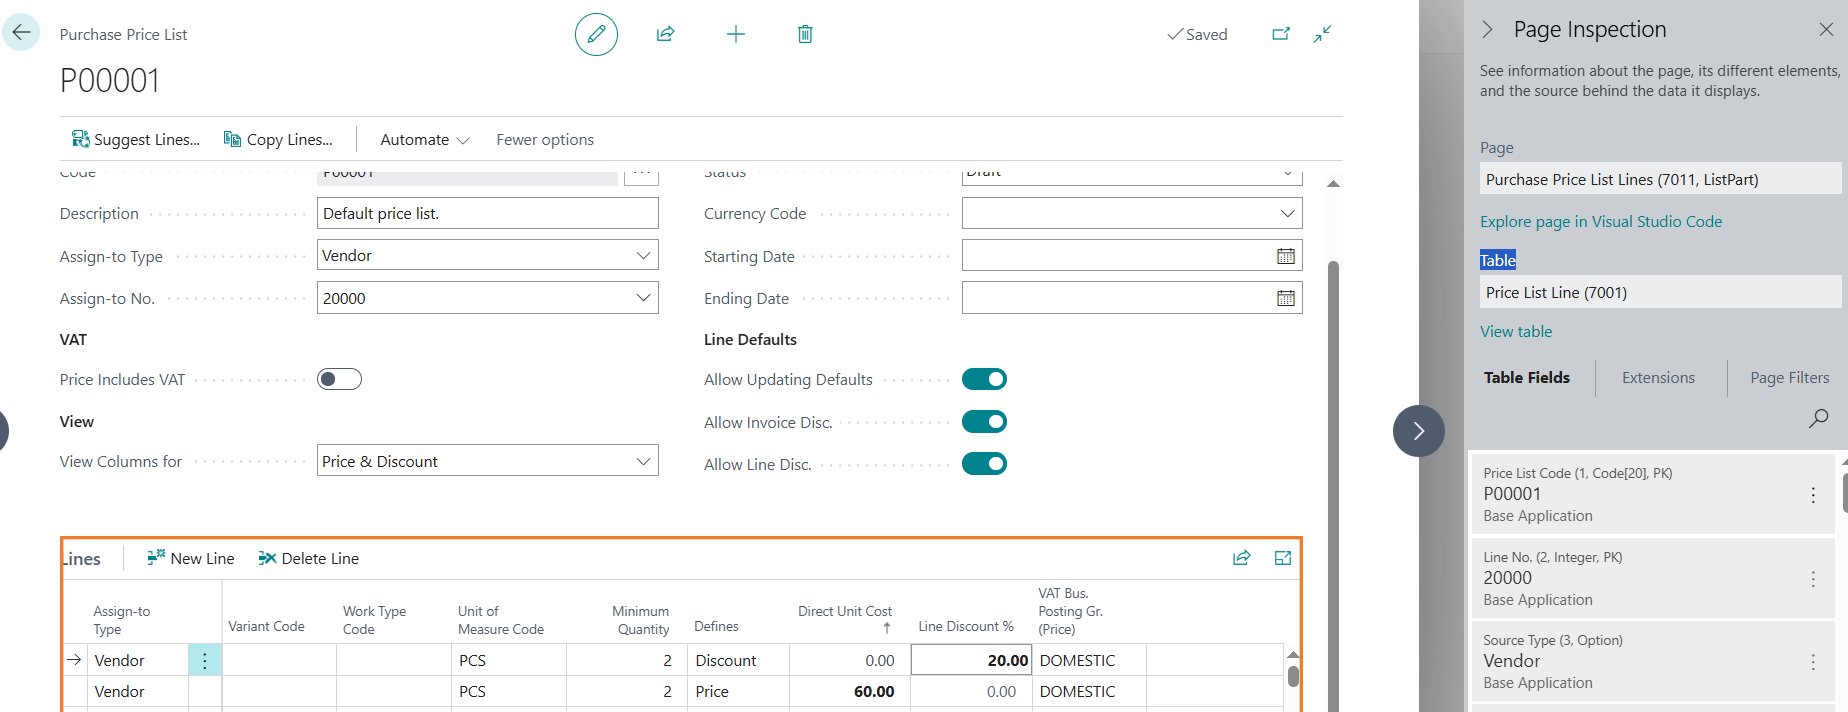The width and height of the screenshot is (1848, 712).
Task: Open Assign-to Type dropdown
Action: click(643, 256)
